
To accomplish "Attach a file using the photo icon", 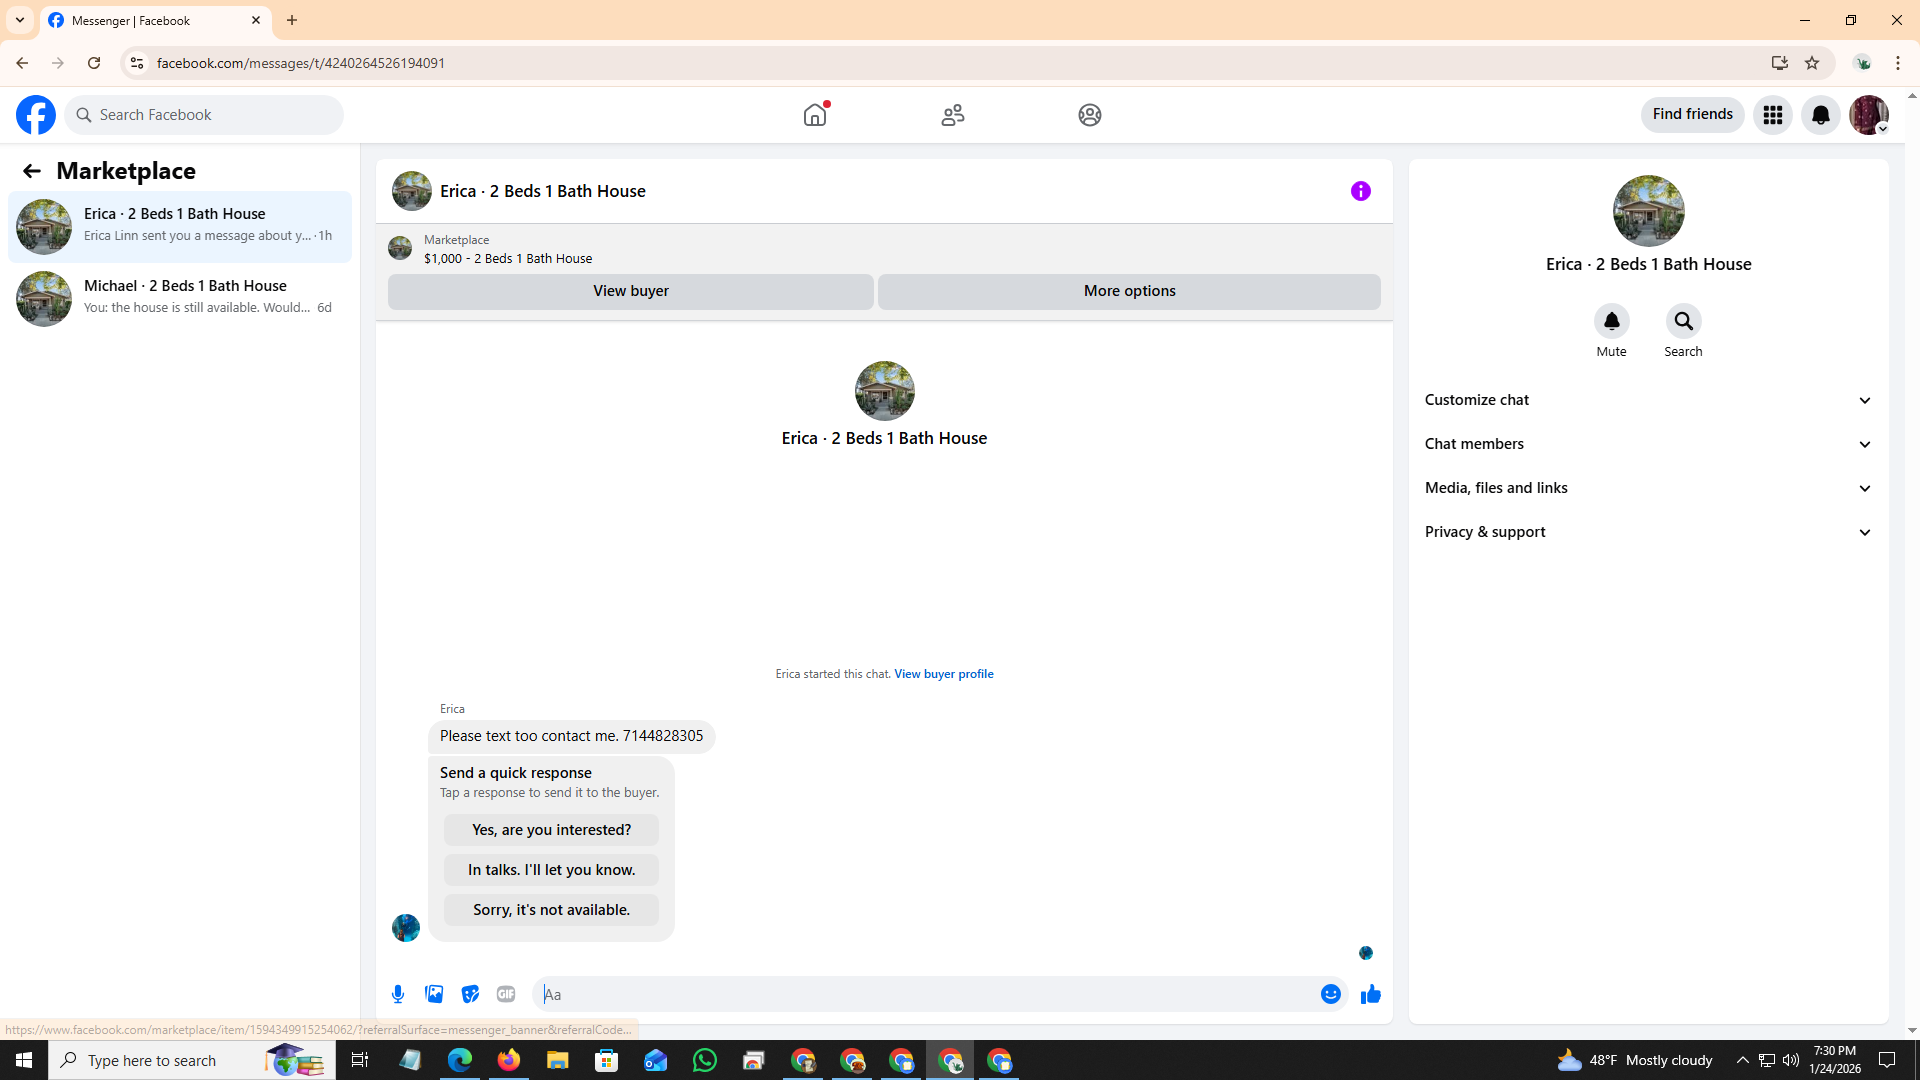I will [x=434, y=994].
